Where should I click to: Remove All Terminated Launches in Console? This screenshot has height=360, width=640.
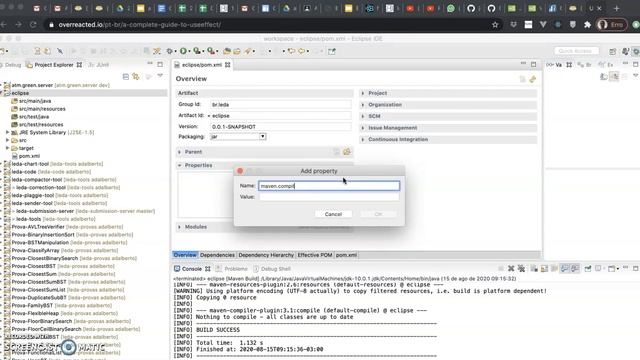(x=521, y=268)
